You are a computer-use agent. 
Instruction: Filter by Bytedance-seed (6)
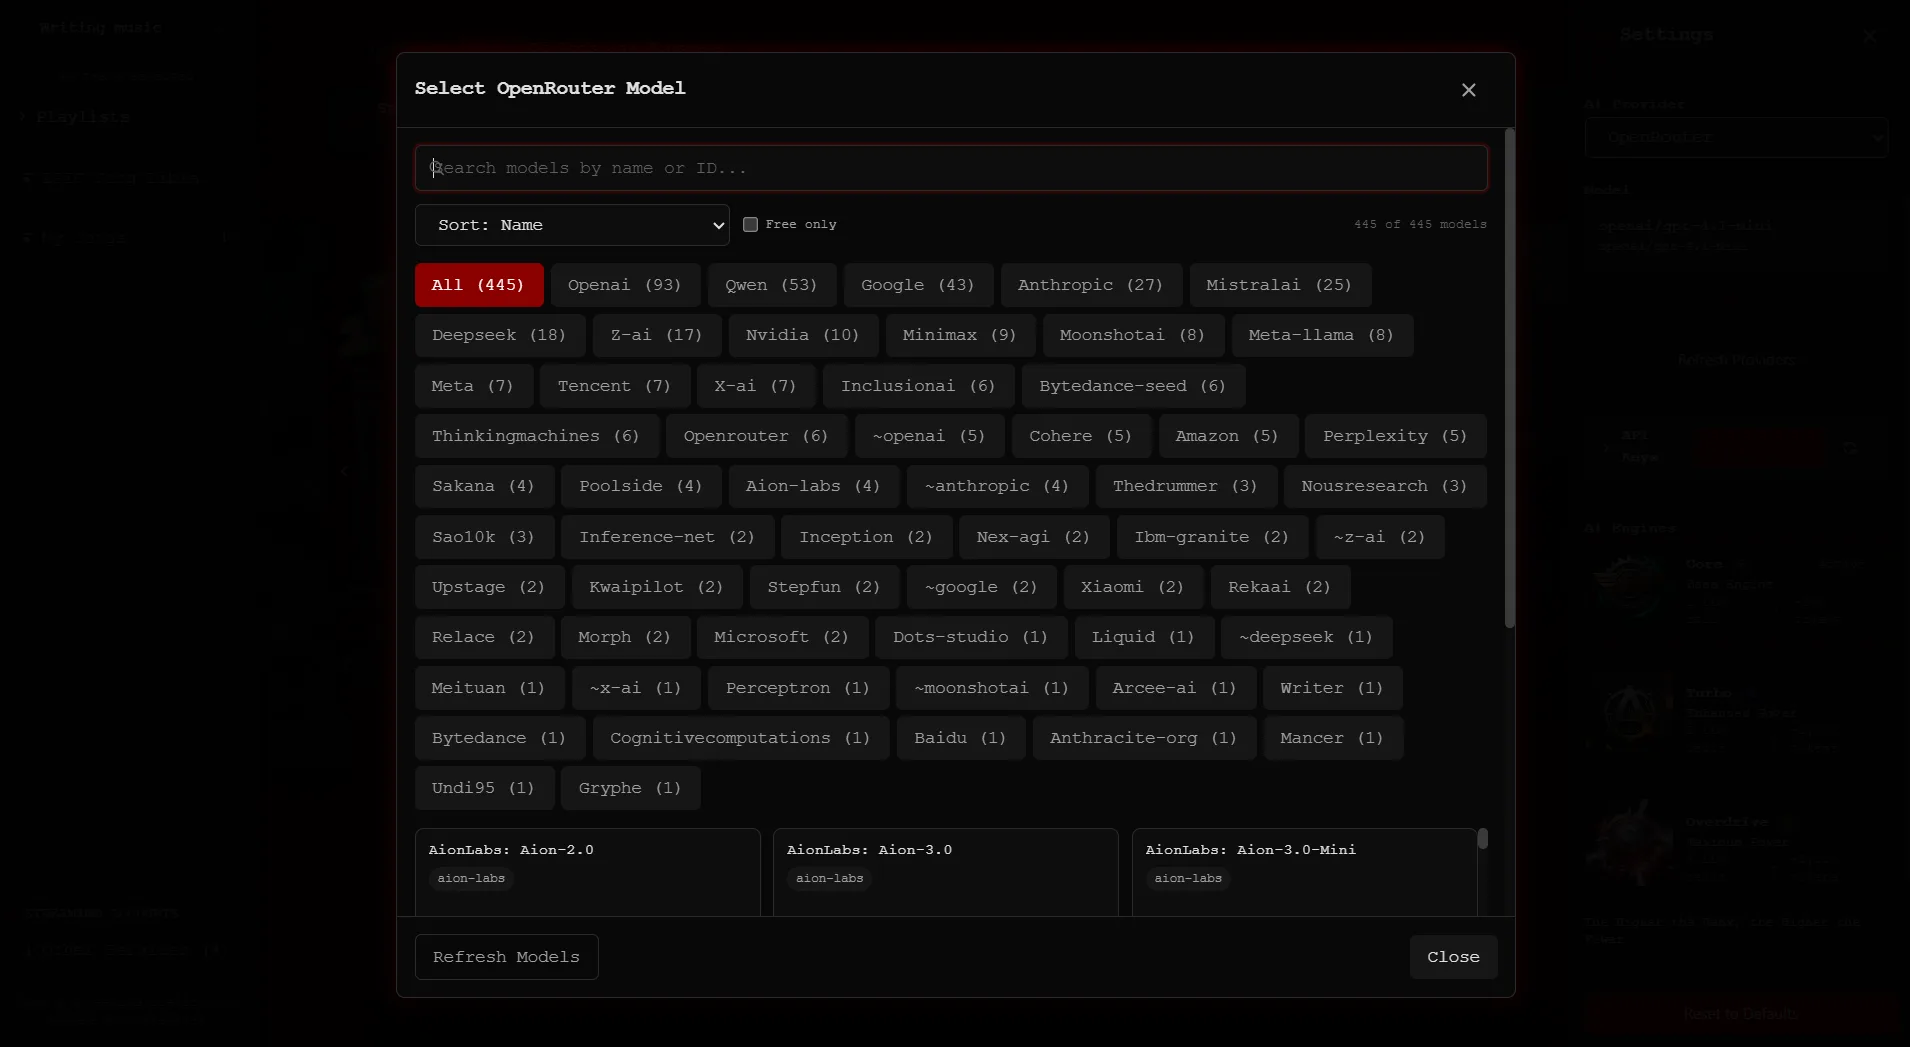point(1133,386)
